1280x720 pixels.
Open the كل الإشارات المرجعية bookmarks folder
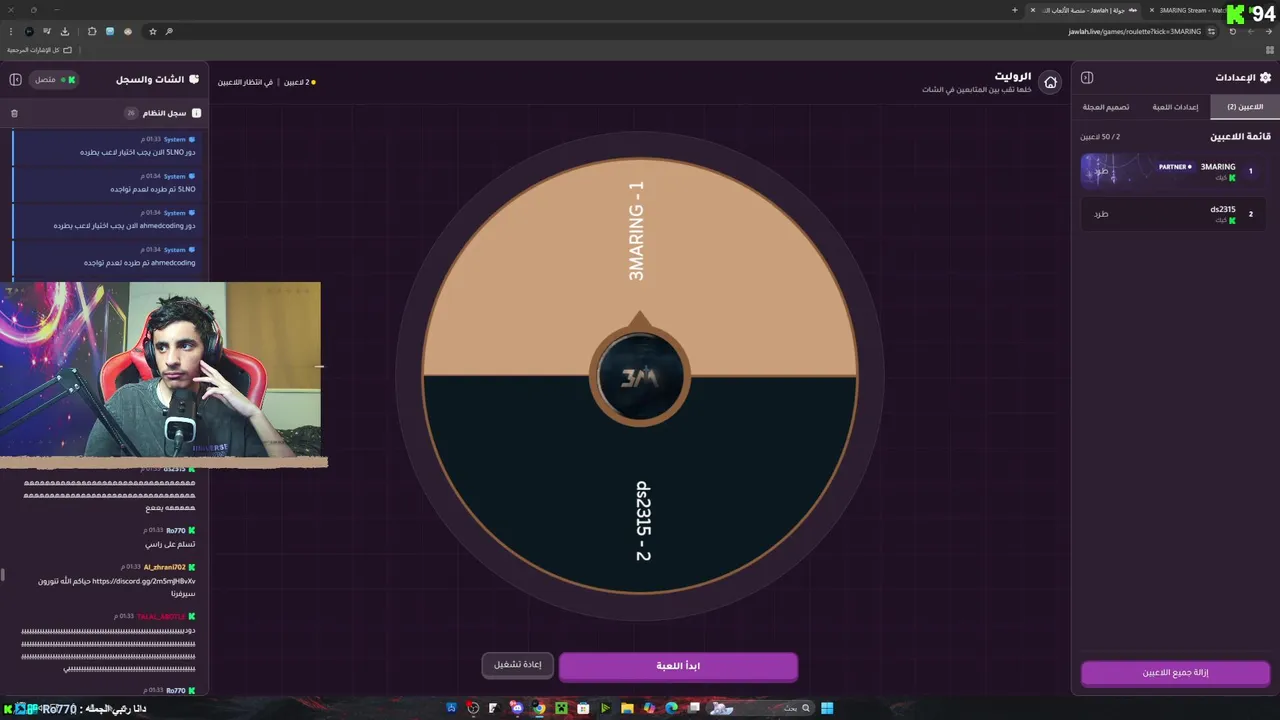click(40, 49)
